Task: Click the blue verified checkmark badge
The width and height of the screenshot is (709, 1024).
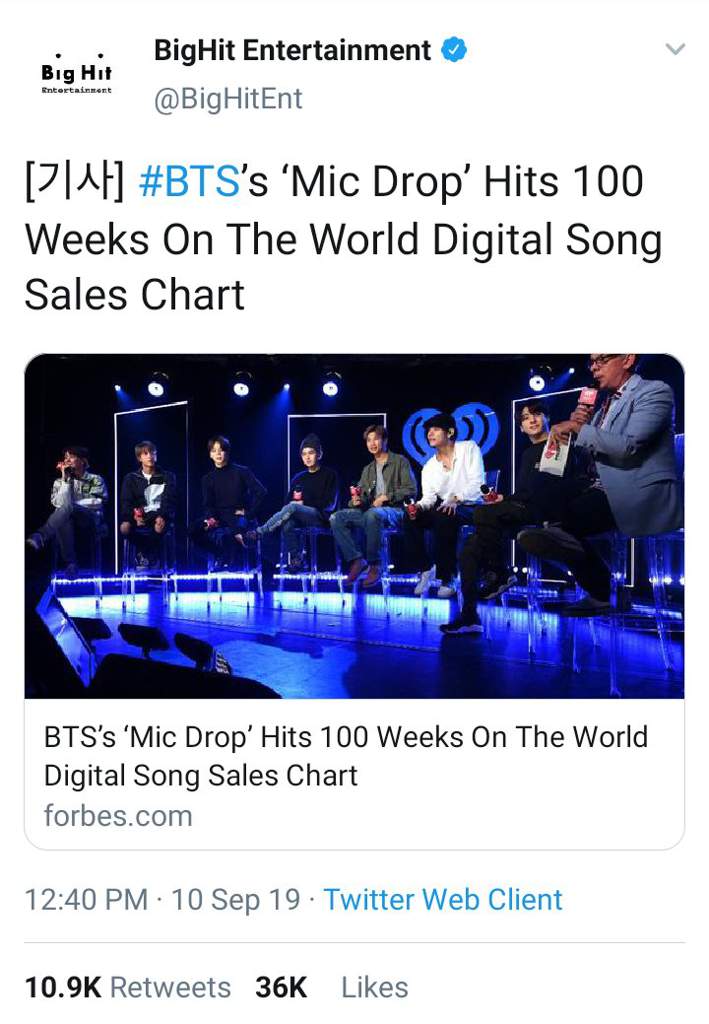Action: [454, 50]
